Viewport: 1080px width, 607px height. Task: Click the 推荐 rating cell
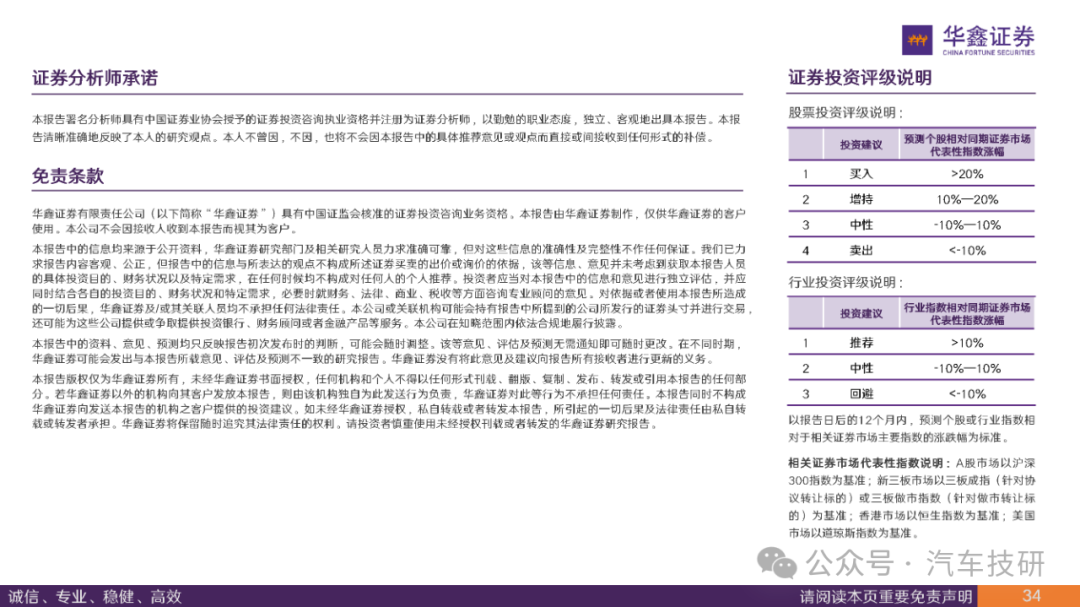pos(861,343)
